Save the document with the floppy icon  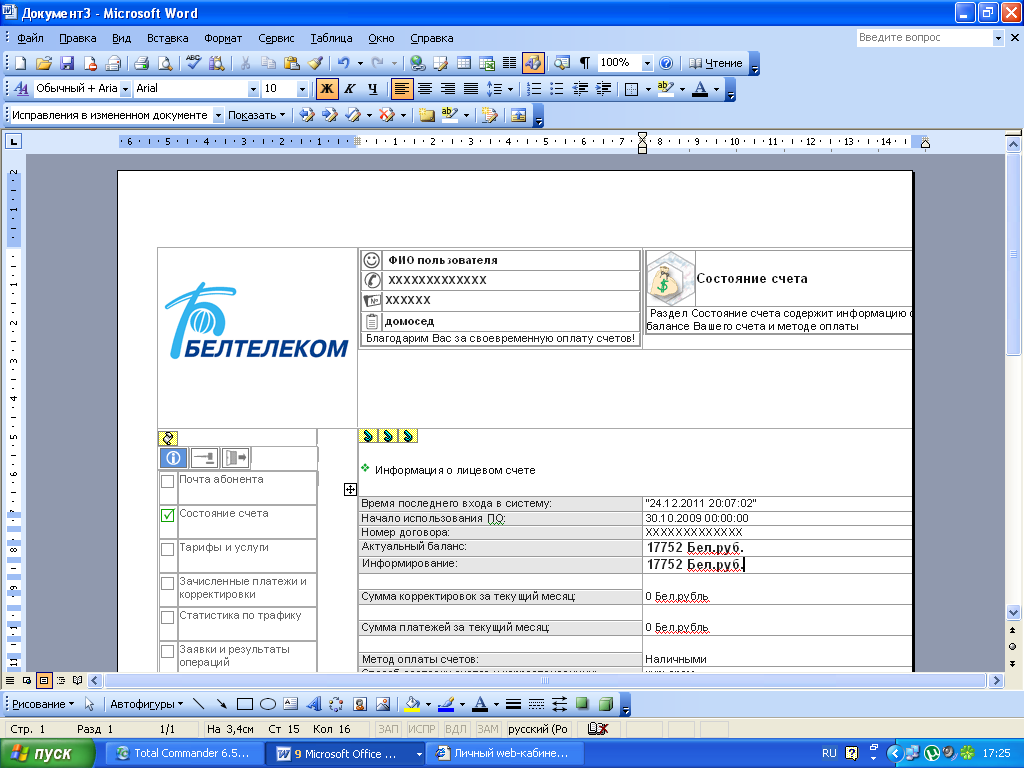pos(67,63)
